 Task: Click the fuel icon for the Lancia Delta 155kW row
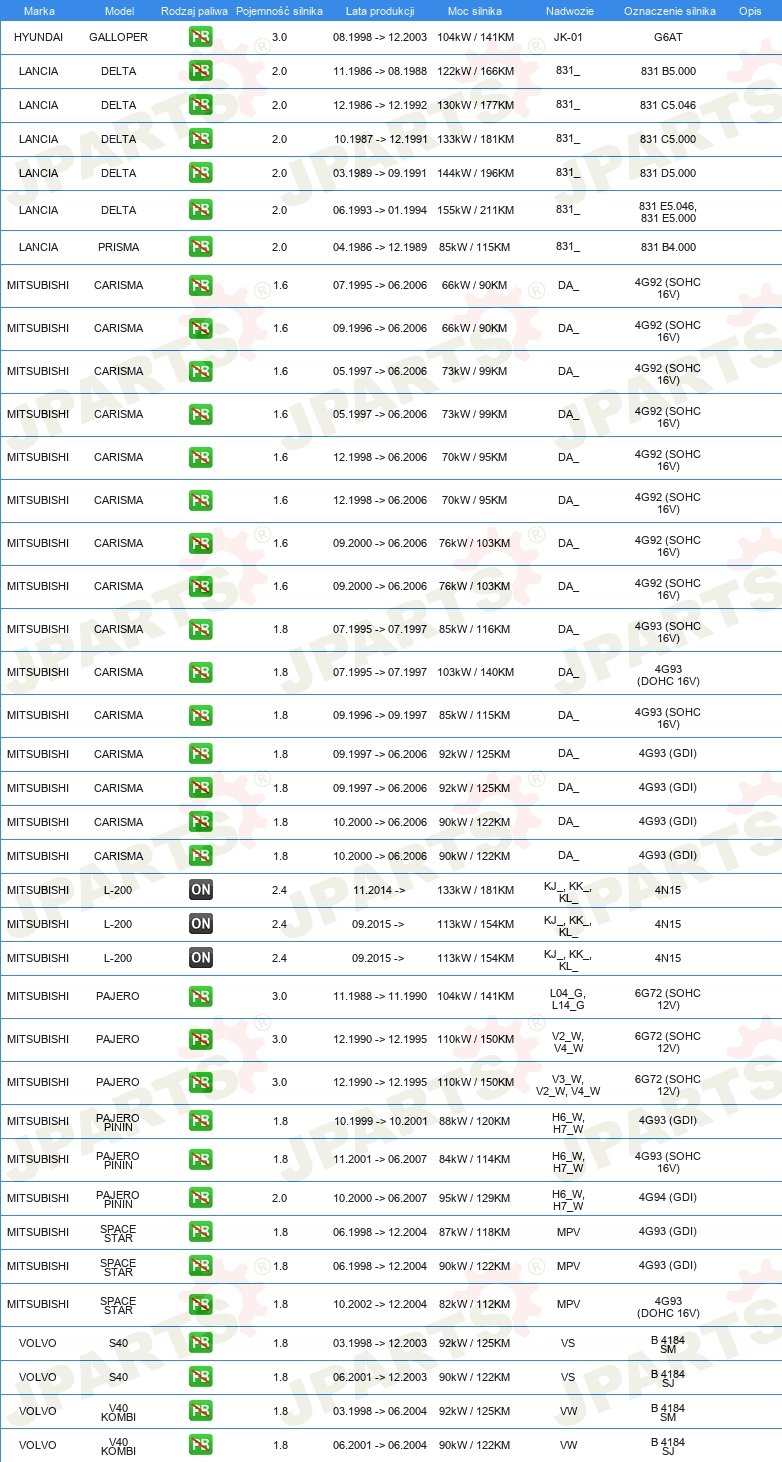(201, 210)
